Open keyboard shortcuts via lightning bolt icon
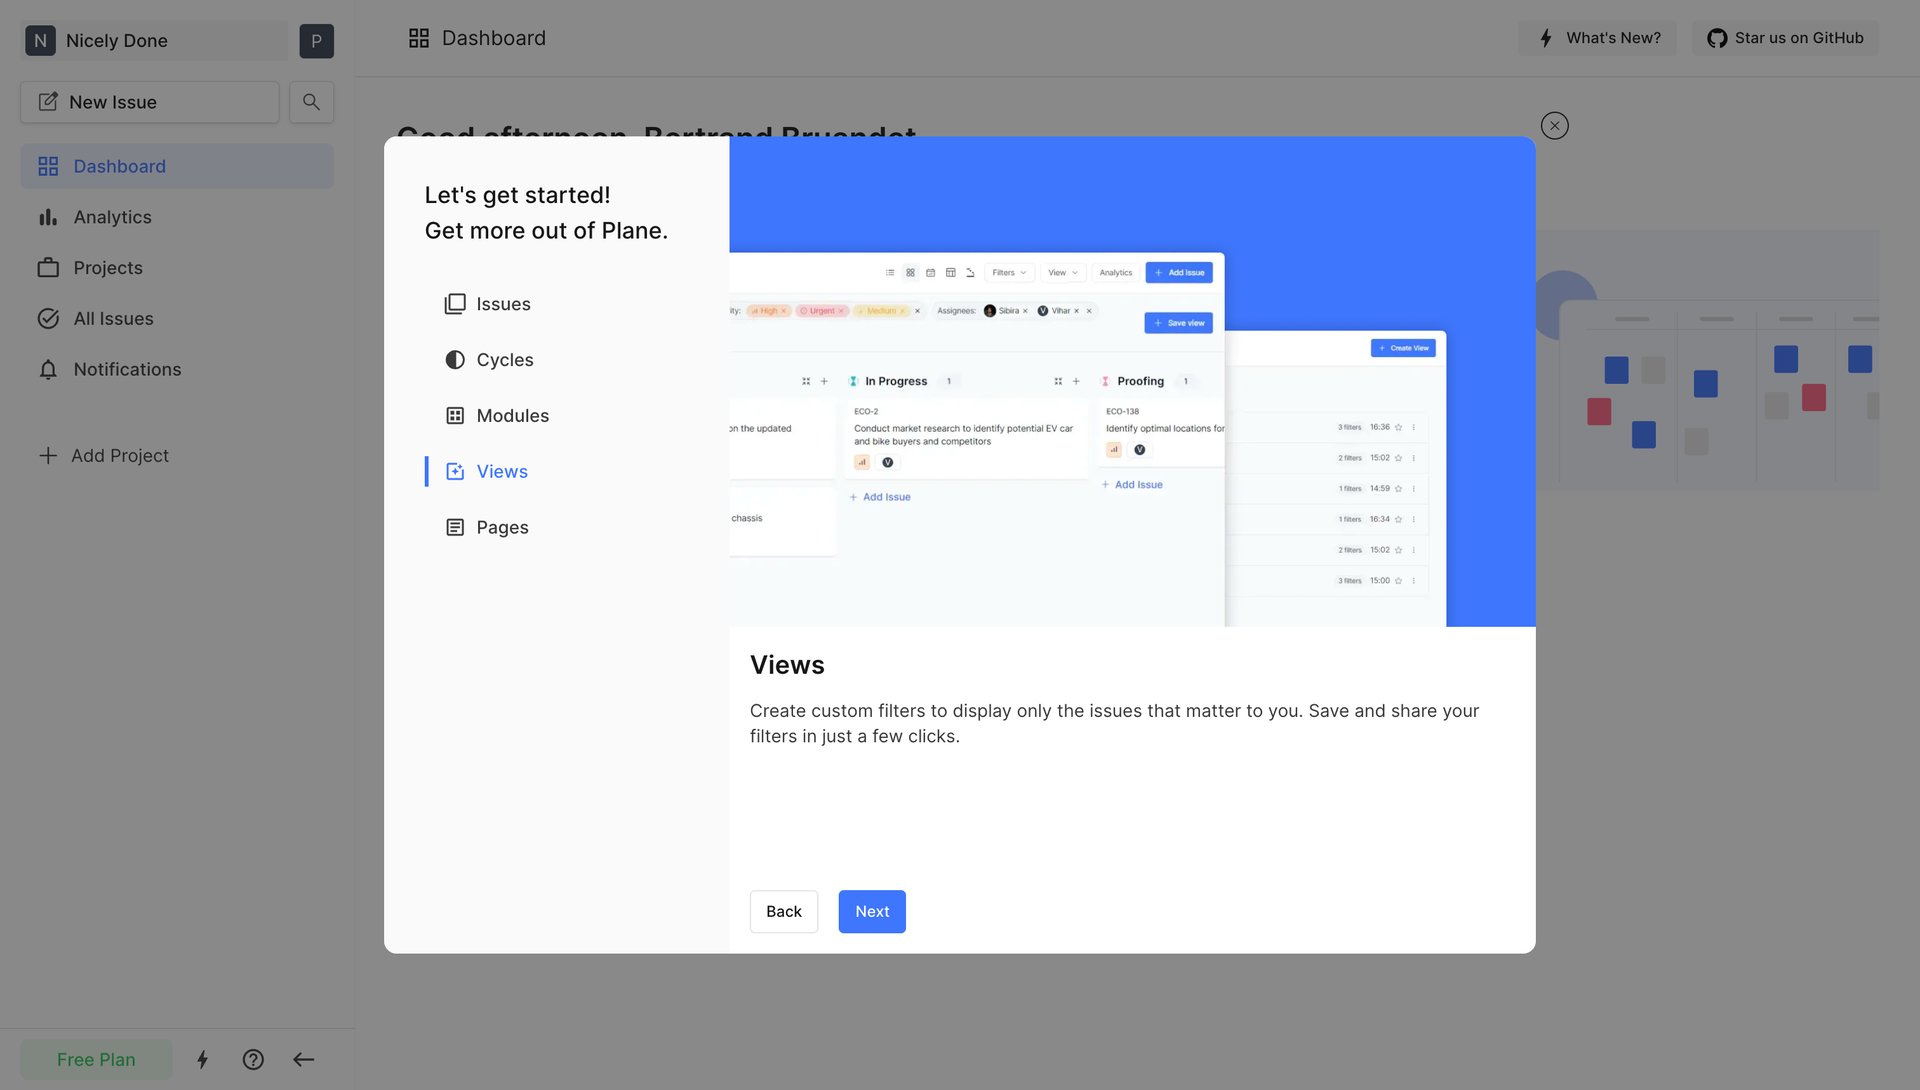 (x=203, y=1059)
